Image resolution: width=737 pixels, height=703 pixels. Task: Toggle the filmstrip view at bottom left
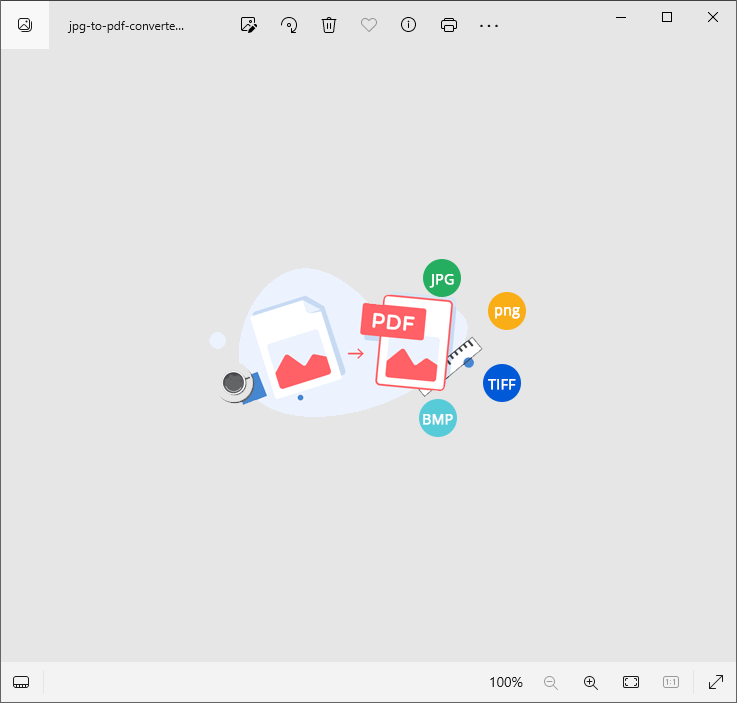pos(21,682)
